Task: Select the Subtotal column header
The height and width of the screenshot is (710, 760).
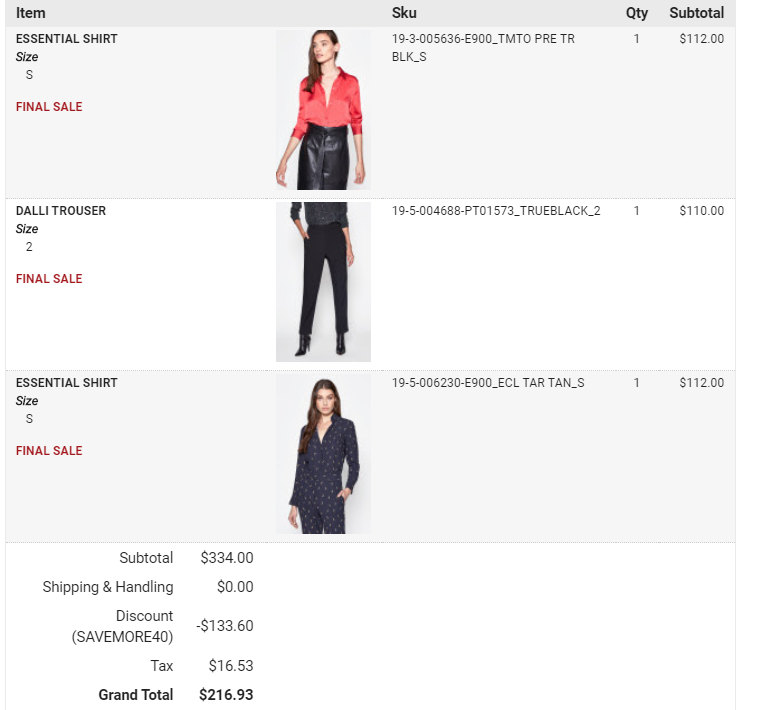Action: [697, 13]
